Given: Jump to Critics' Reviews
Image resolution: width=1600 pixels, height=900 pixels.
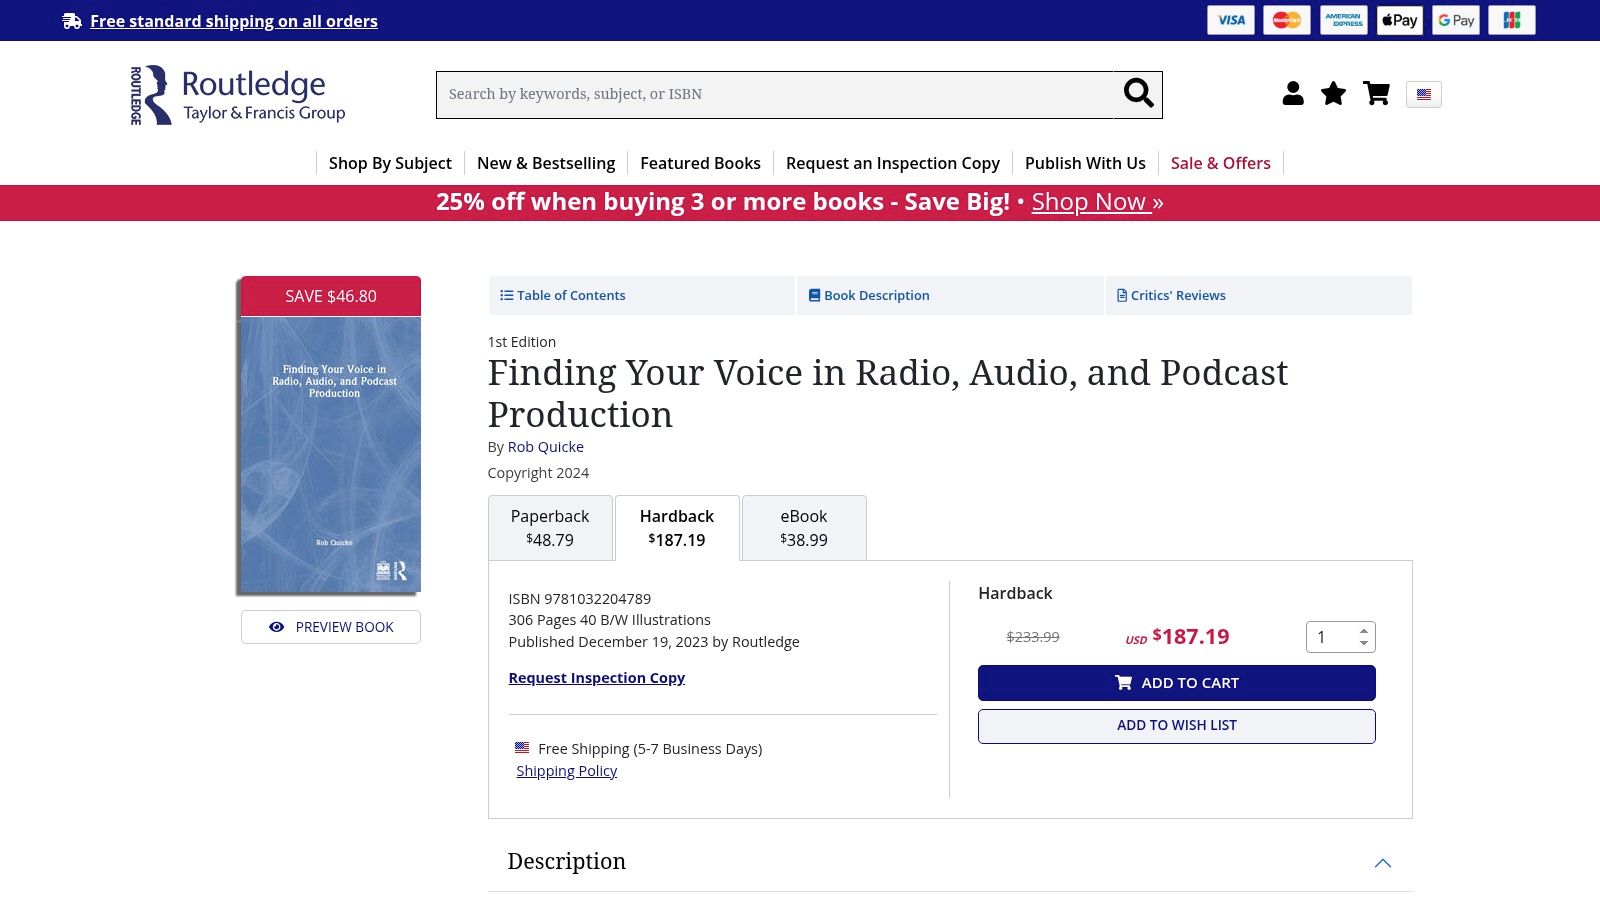Looking at the screenshot, I should click(1259, 296).
